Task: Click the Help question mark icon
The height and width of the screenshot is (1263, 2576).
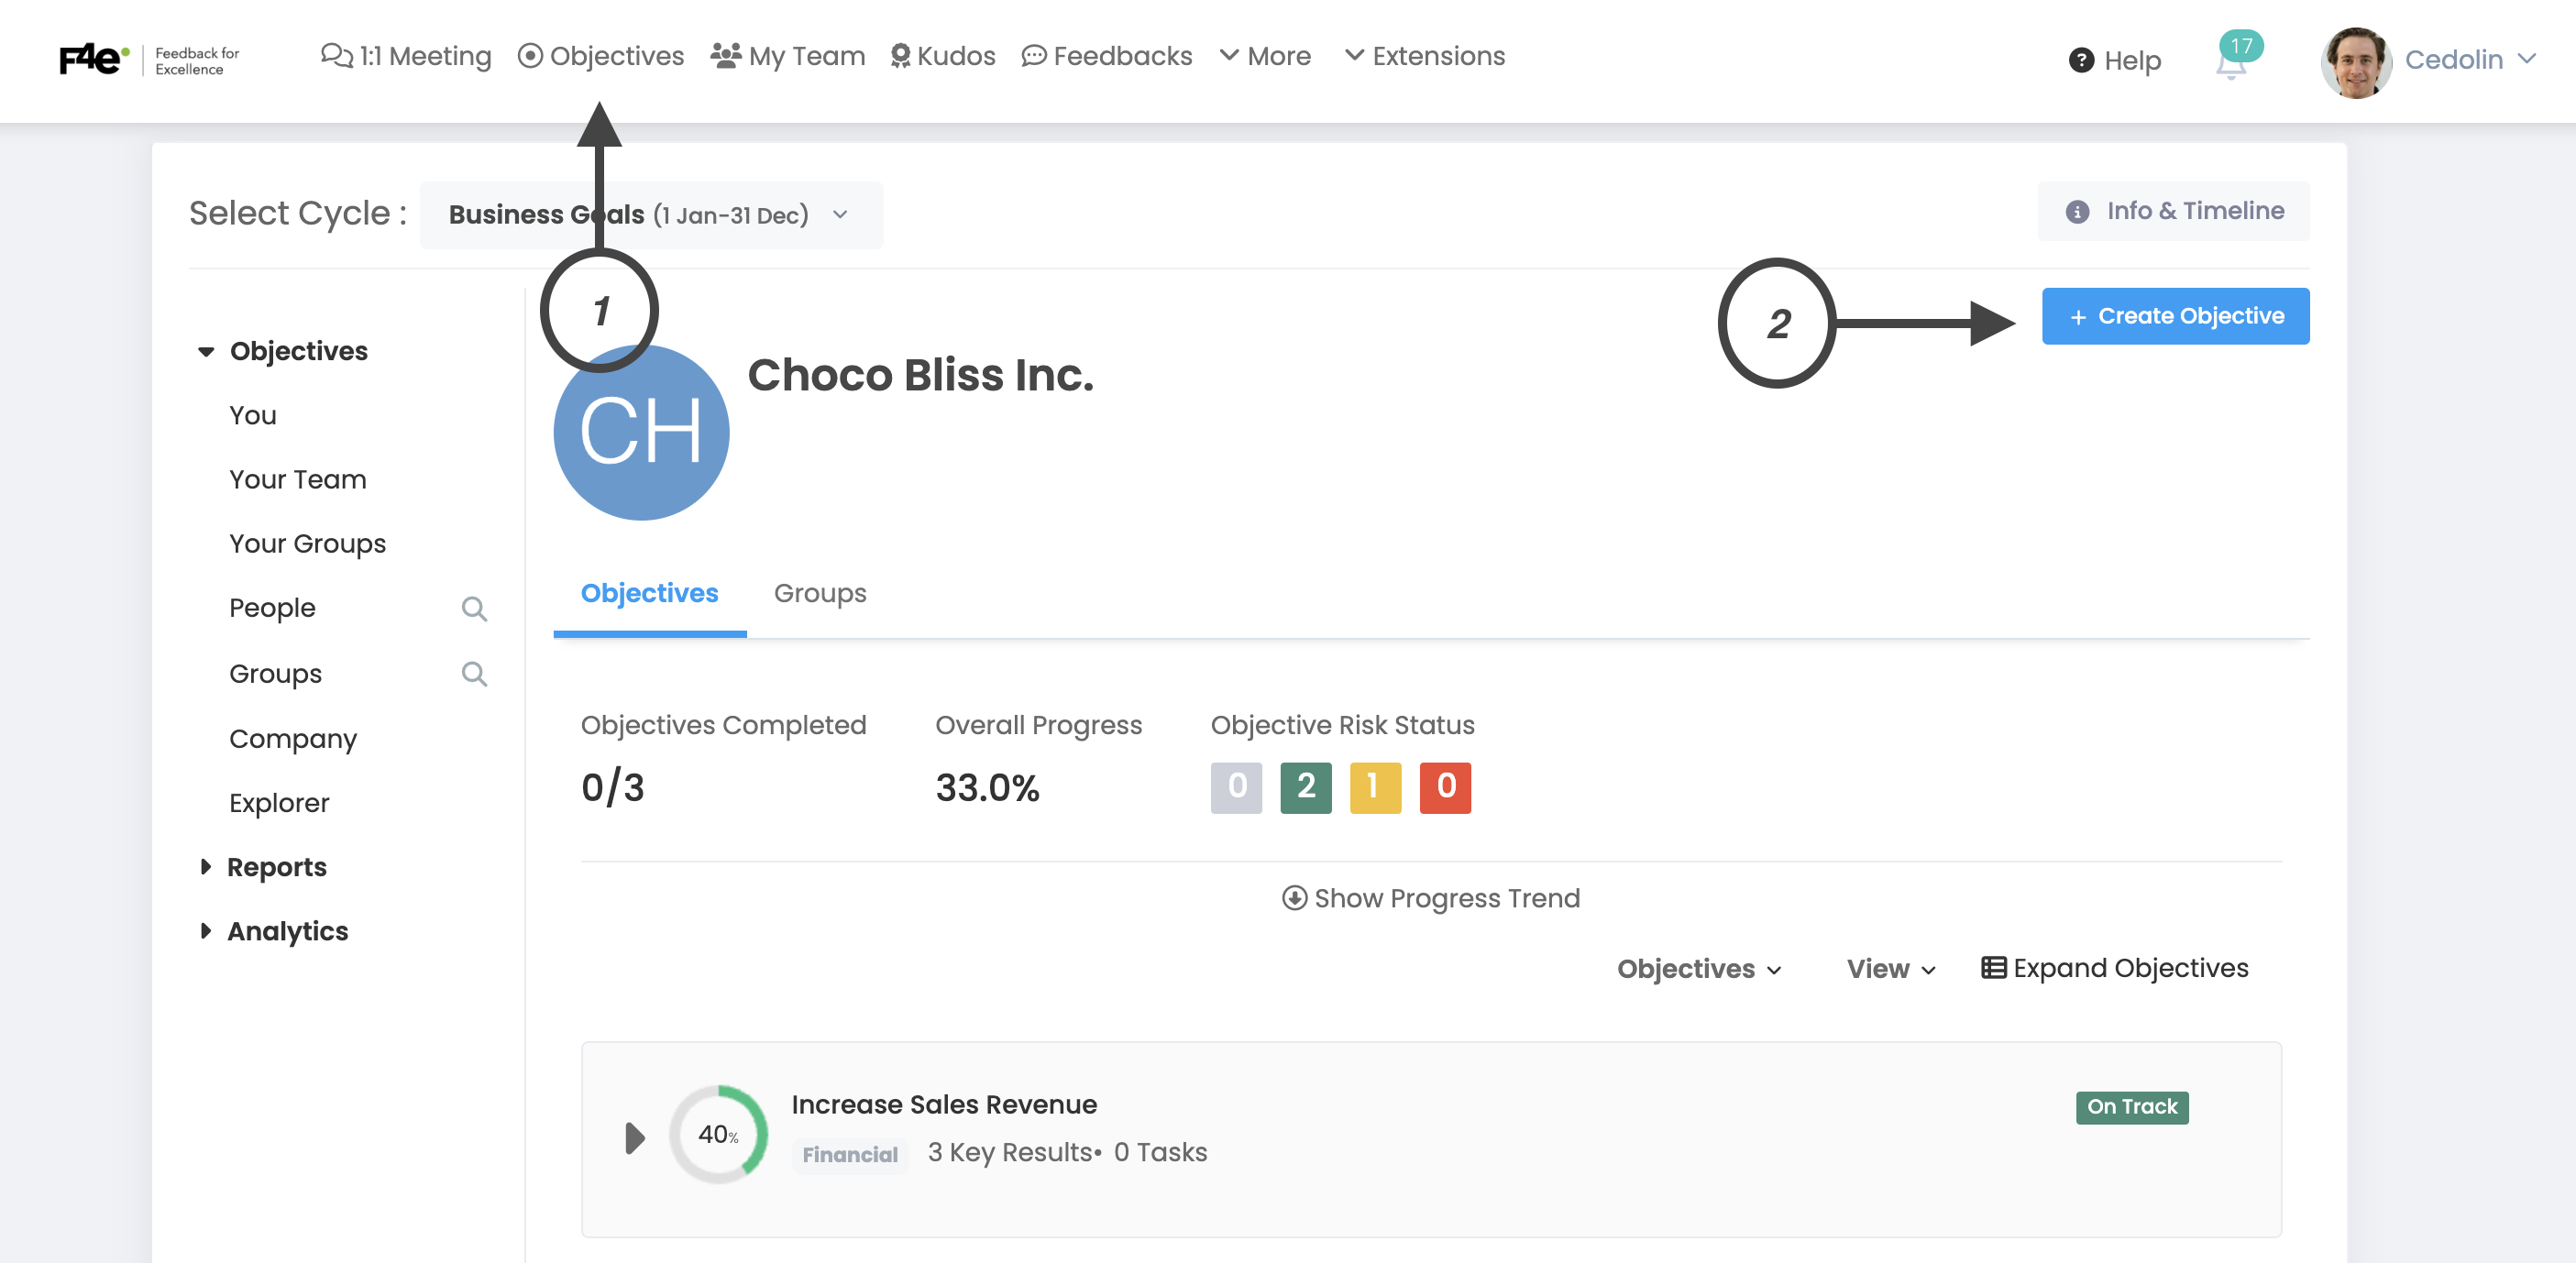Action: (x=2081, y=61)
